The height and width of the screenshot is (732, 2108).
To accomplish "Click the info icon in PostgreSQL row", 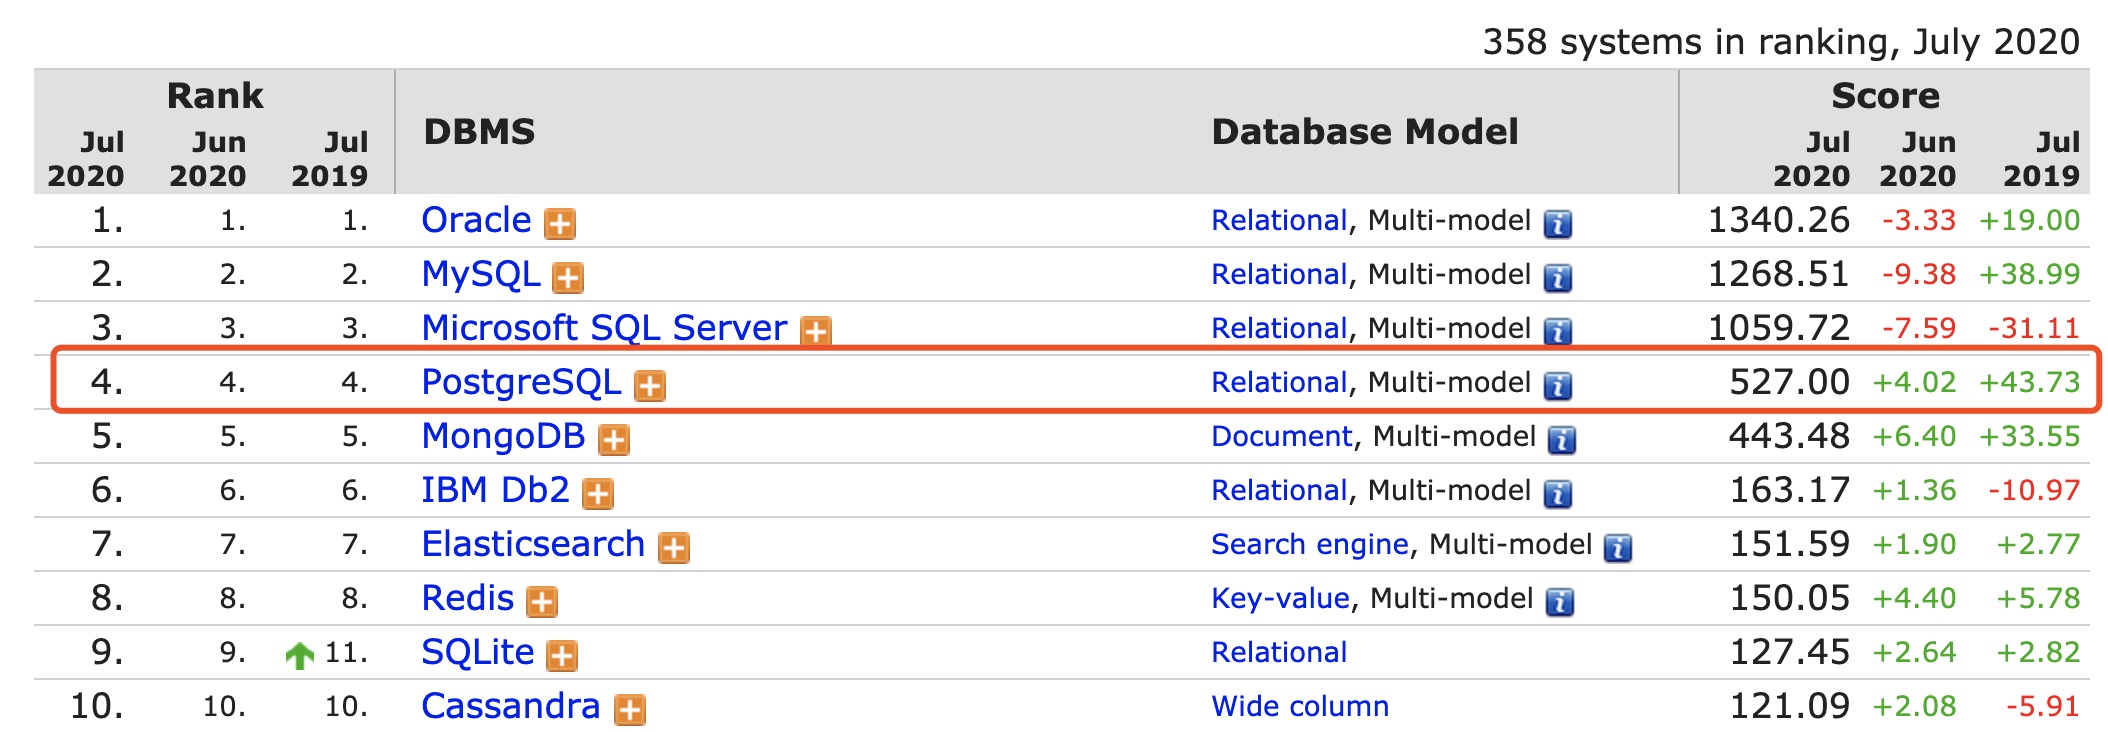I will (x=1557, y=386).
